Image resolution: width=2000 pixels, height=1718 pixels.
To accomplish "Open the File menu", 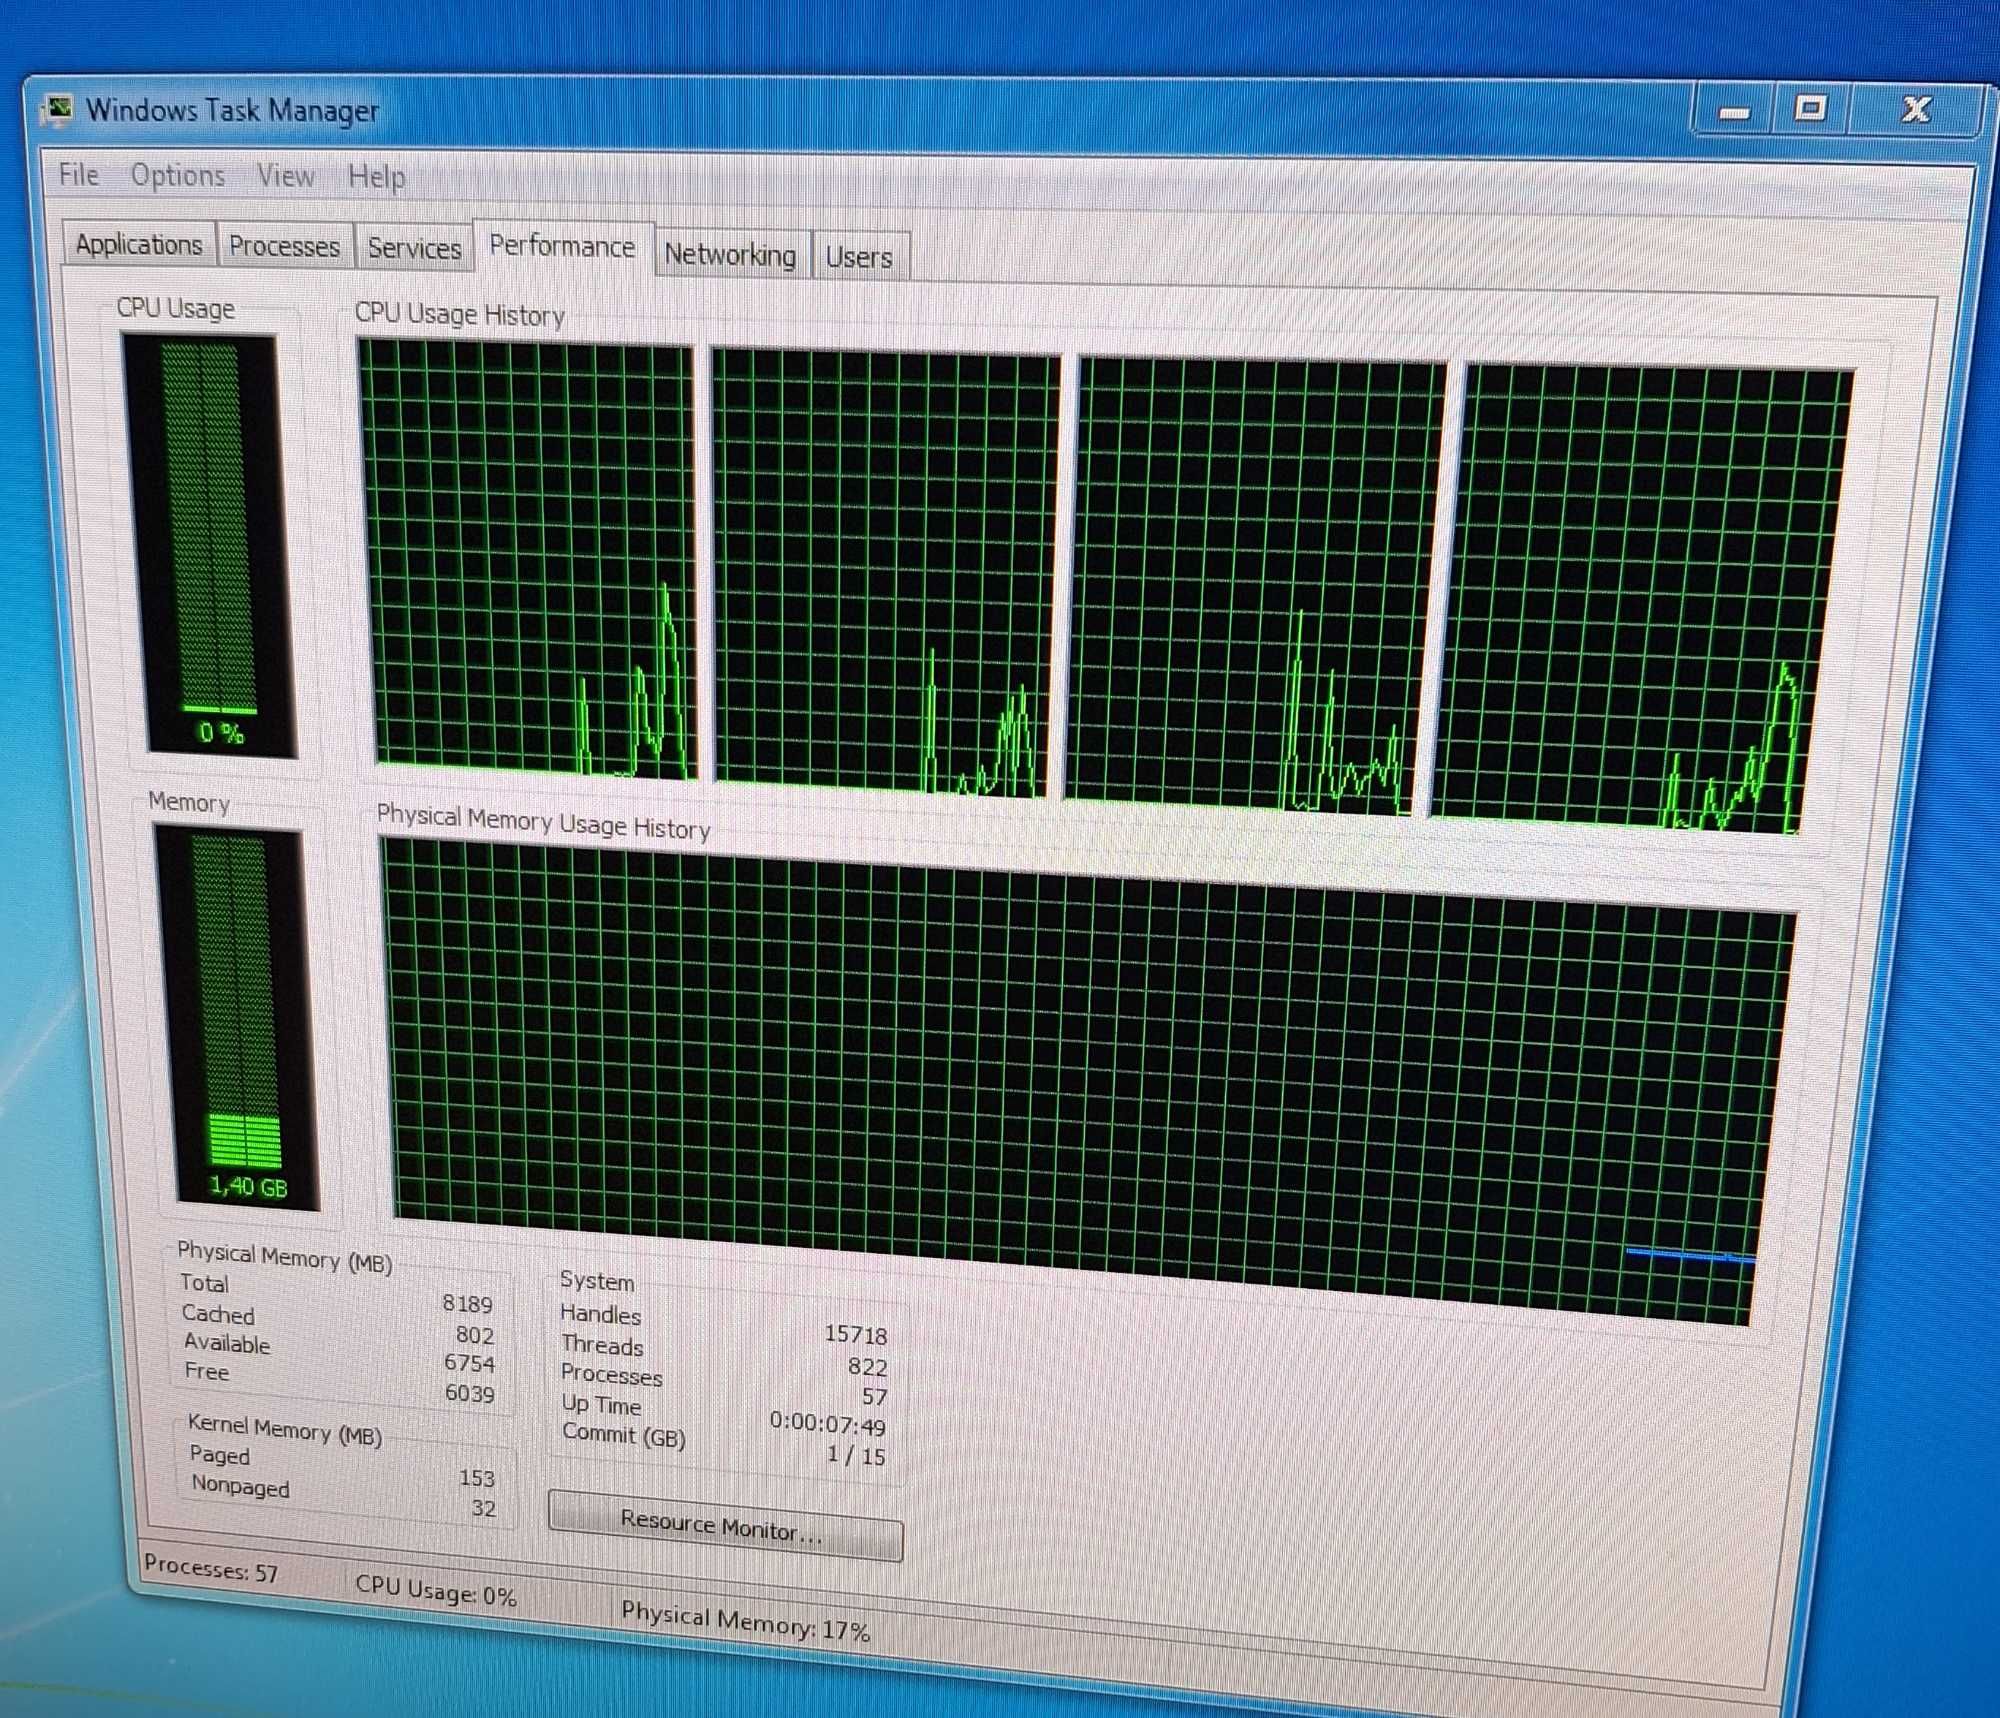I will point(79,174).
